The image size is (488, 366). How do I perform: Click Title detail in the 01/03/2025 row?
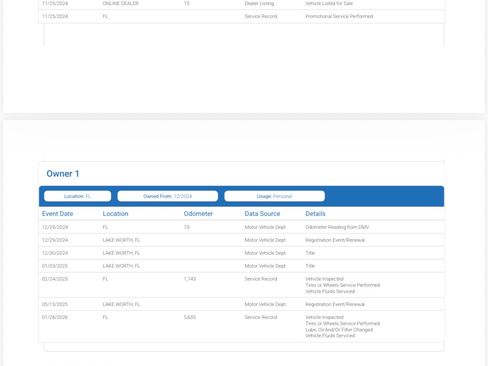310,266
